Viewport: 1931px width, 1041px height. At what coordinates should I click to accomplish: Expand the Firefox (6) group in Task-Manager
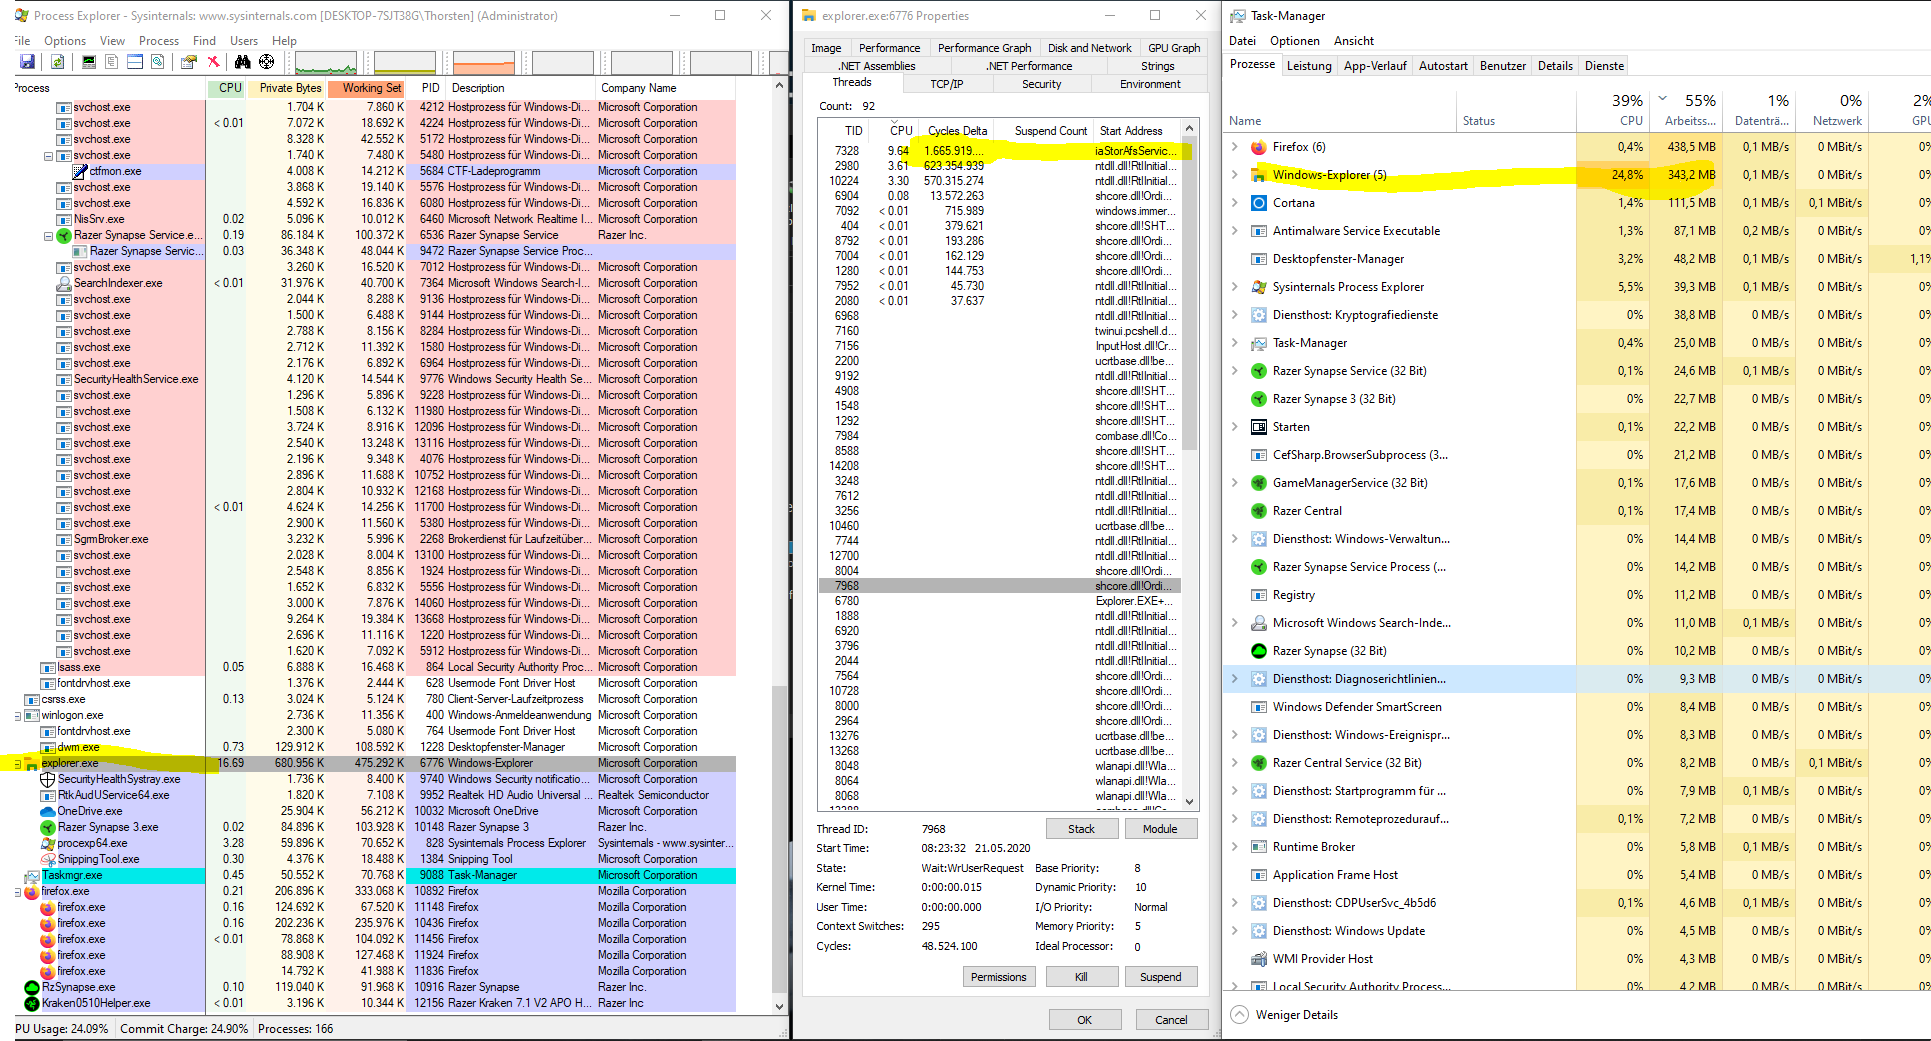(1234, 147)
